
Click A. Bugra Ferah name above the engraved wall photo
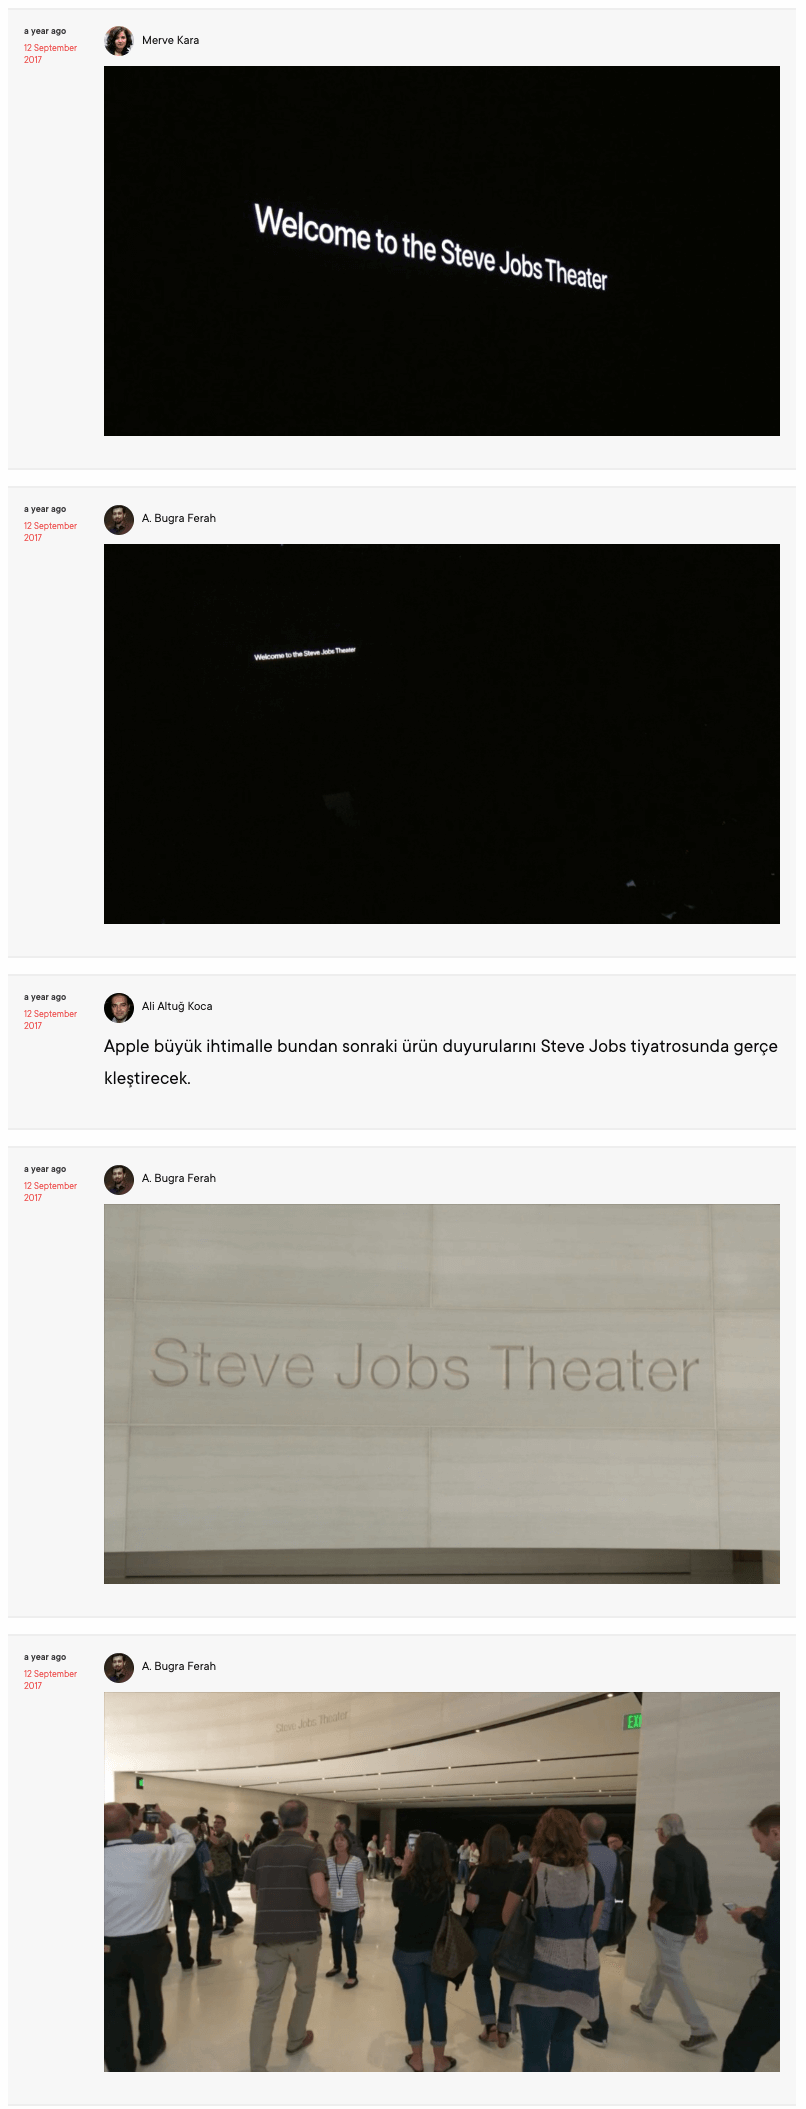[179, 1179]
